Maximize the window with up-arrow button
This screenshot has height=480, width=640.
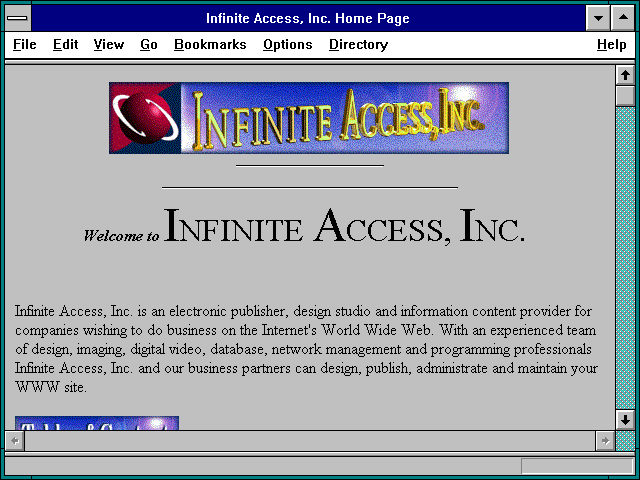tap(623, 18)
